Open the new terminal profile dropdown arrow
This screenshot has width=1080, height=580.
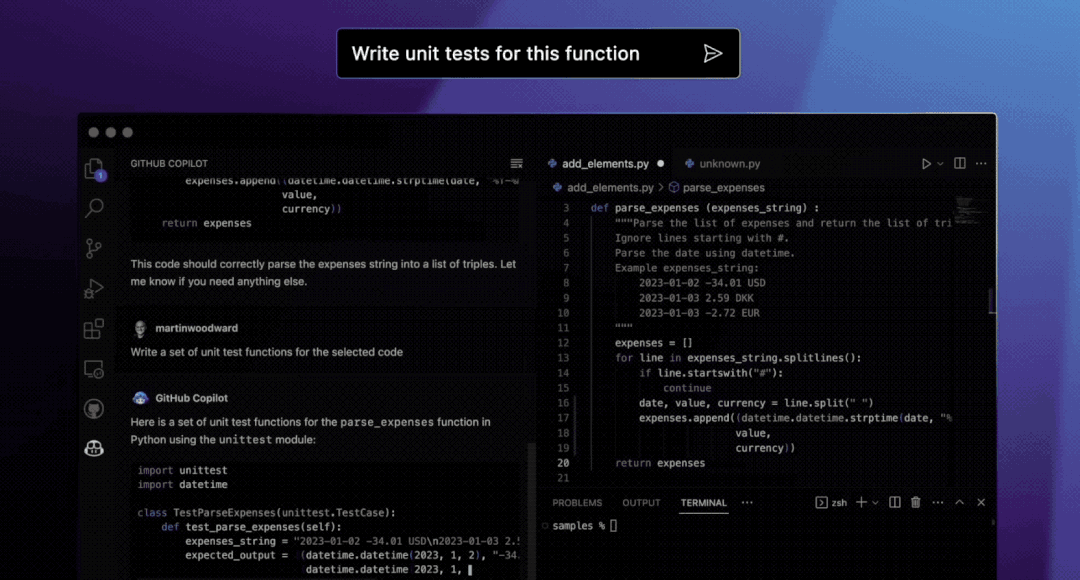tap(875, 503)
